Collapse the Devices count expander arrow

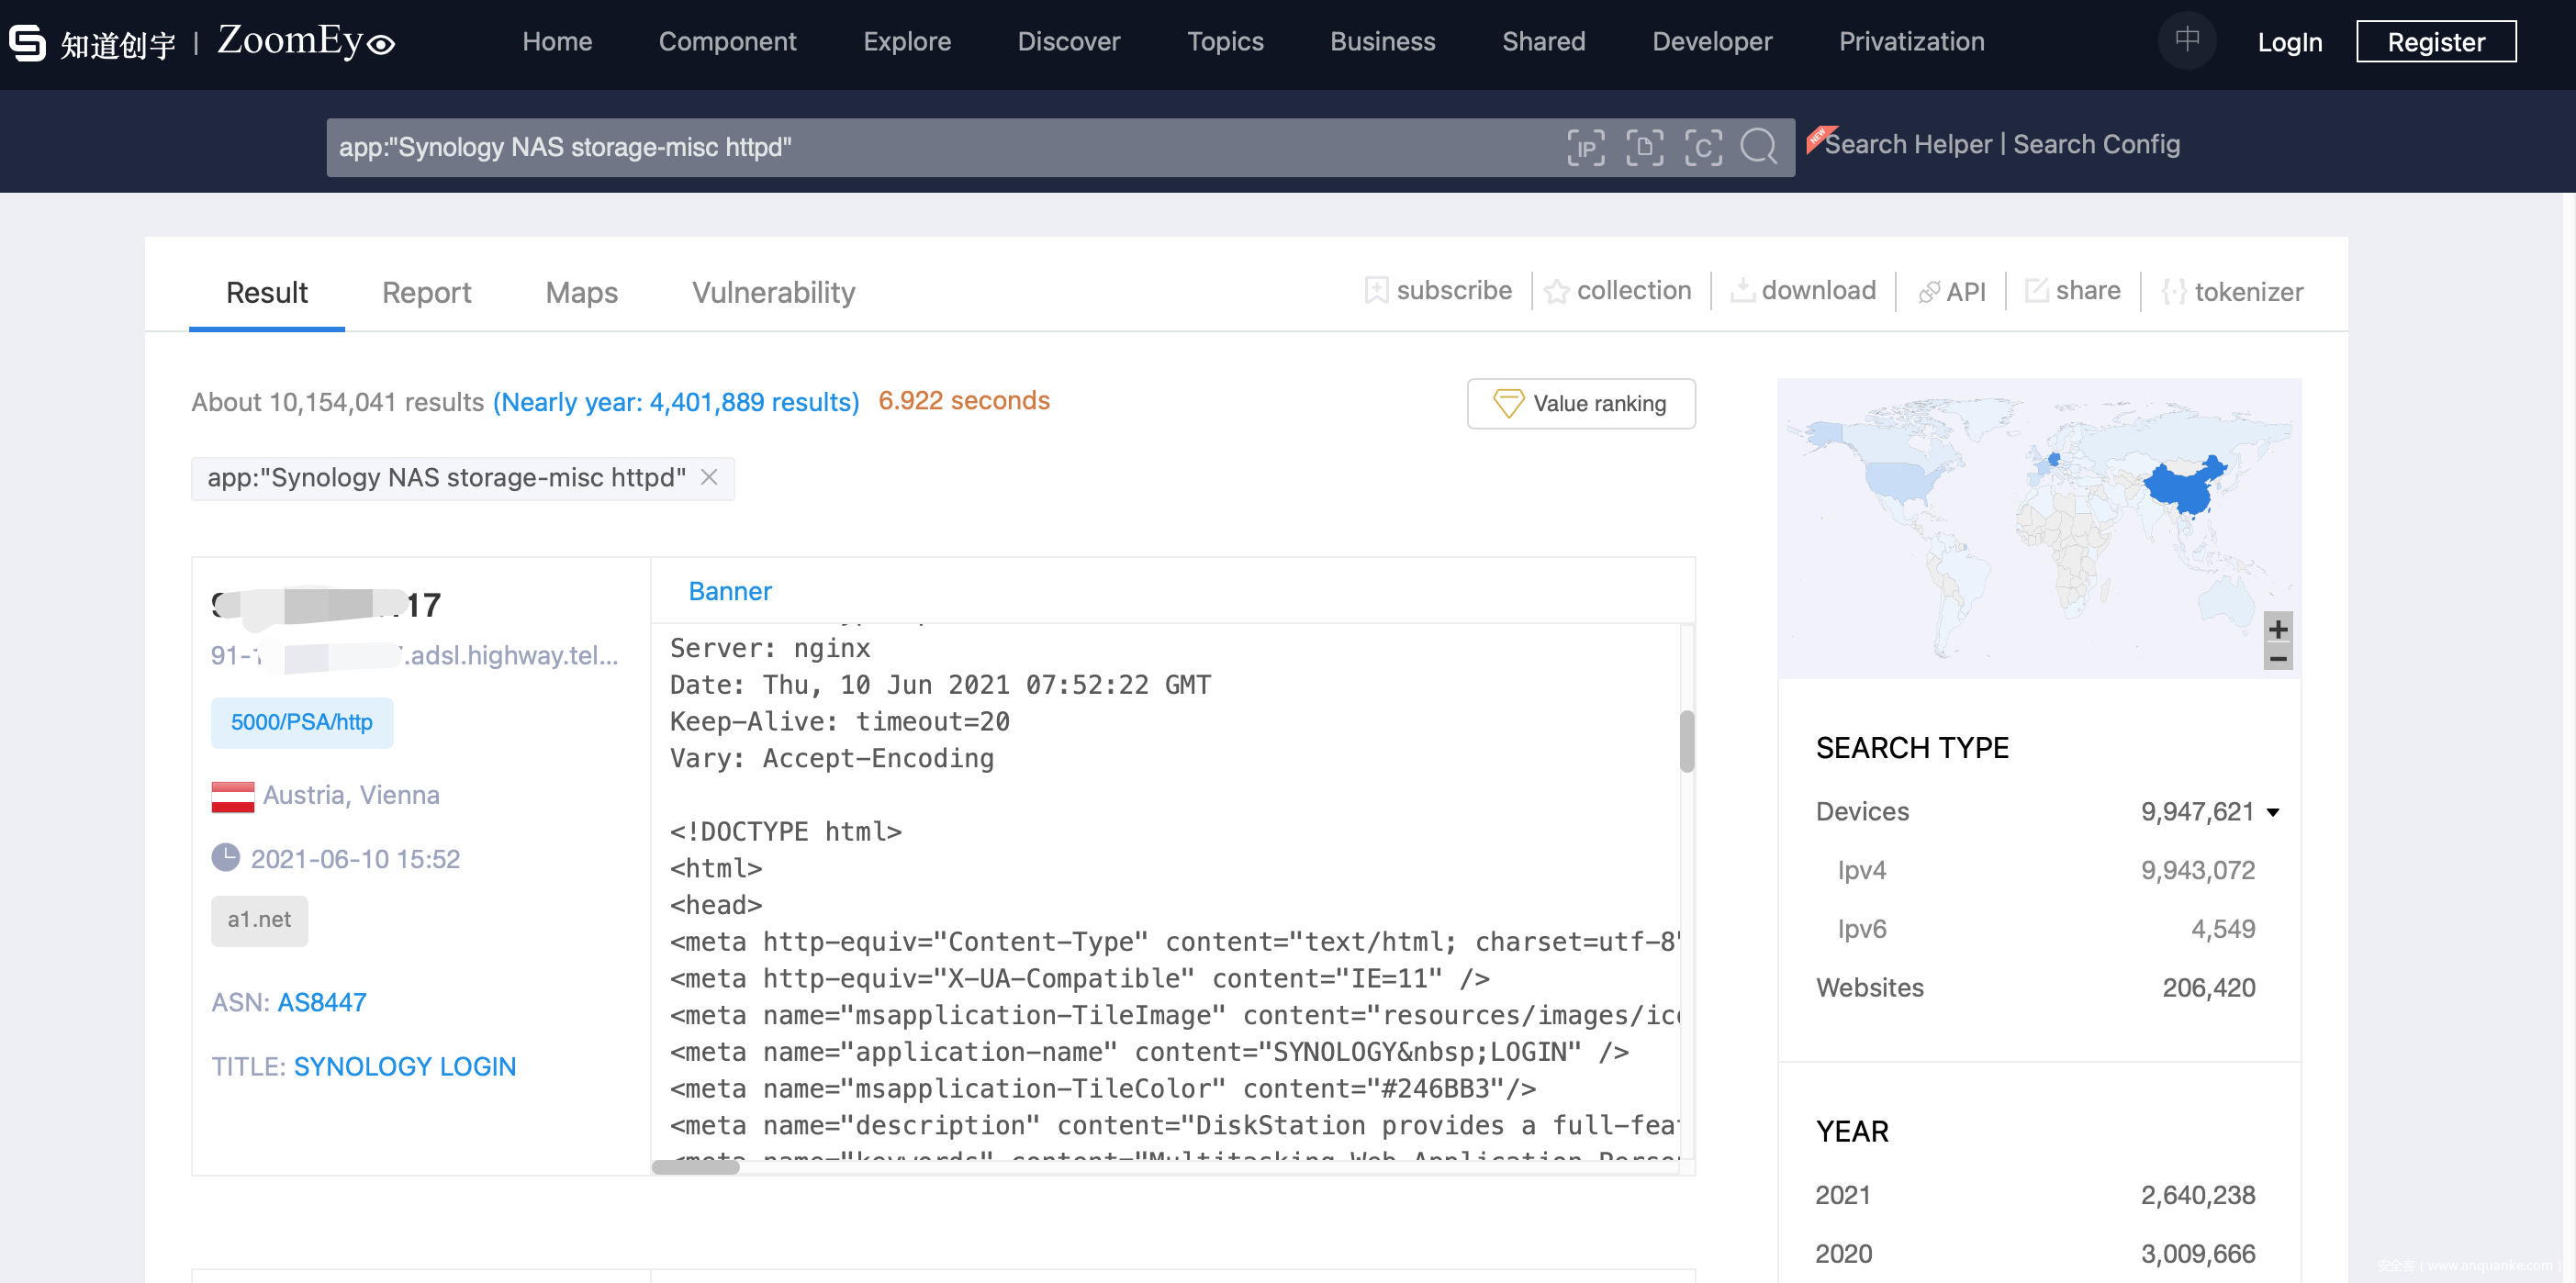(2273, 812)
